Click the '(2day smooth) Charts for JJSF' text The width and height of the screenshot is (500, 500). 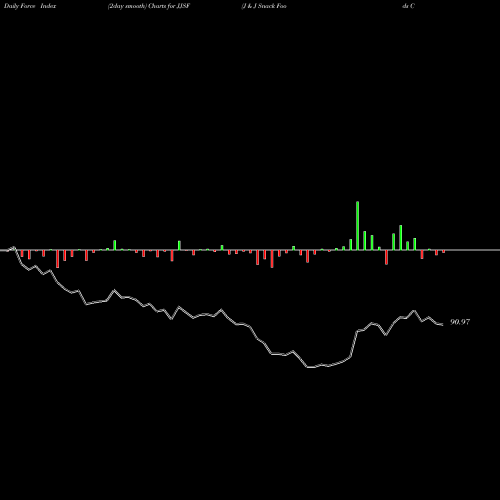(x=149, y=6)
